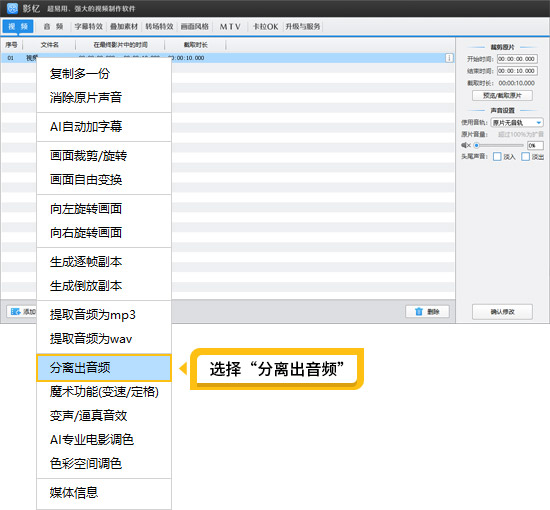The width and height of the screenshot is (550, 510).
Task: Click the add-video icon at bottom left
Action: (x=16, y=311)
